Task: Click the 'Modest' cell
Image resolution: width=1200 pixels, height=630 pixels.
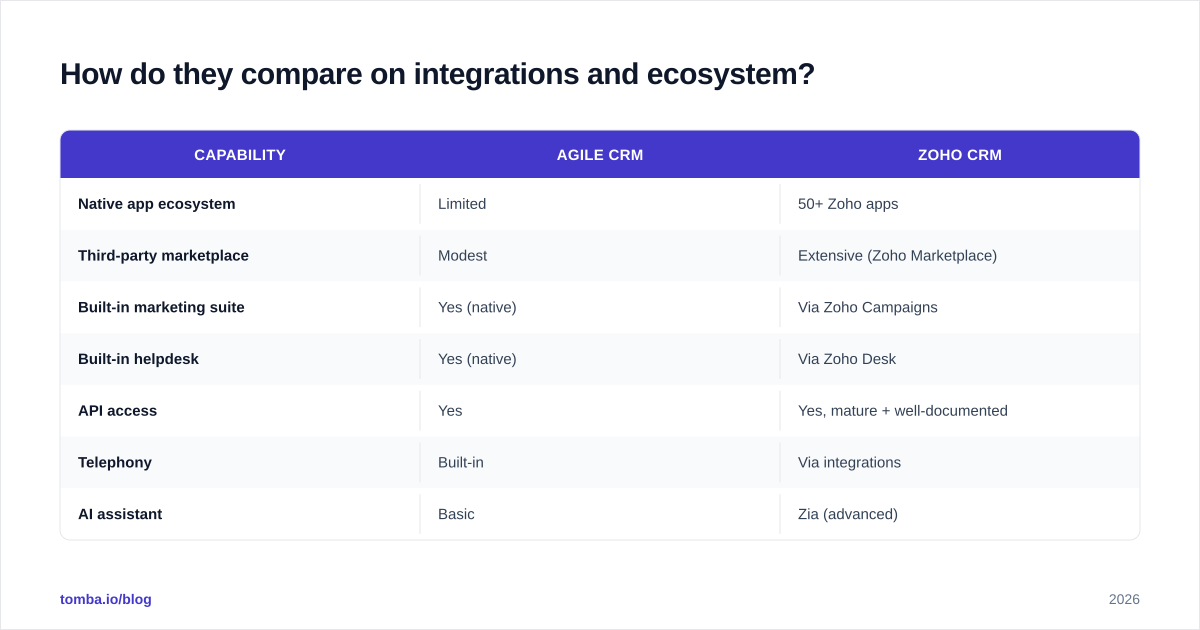Action: (x=462, y=256)
